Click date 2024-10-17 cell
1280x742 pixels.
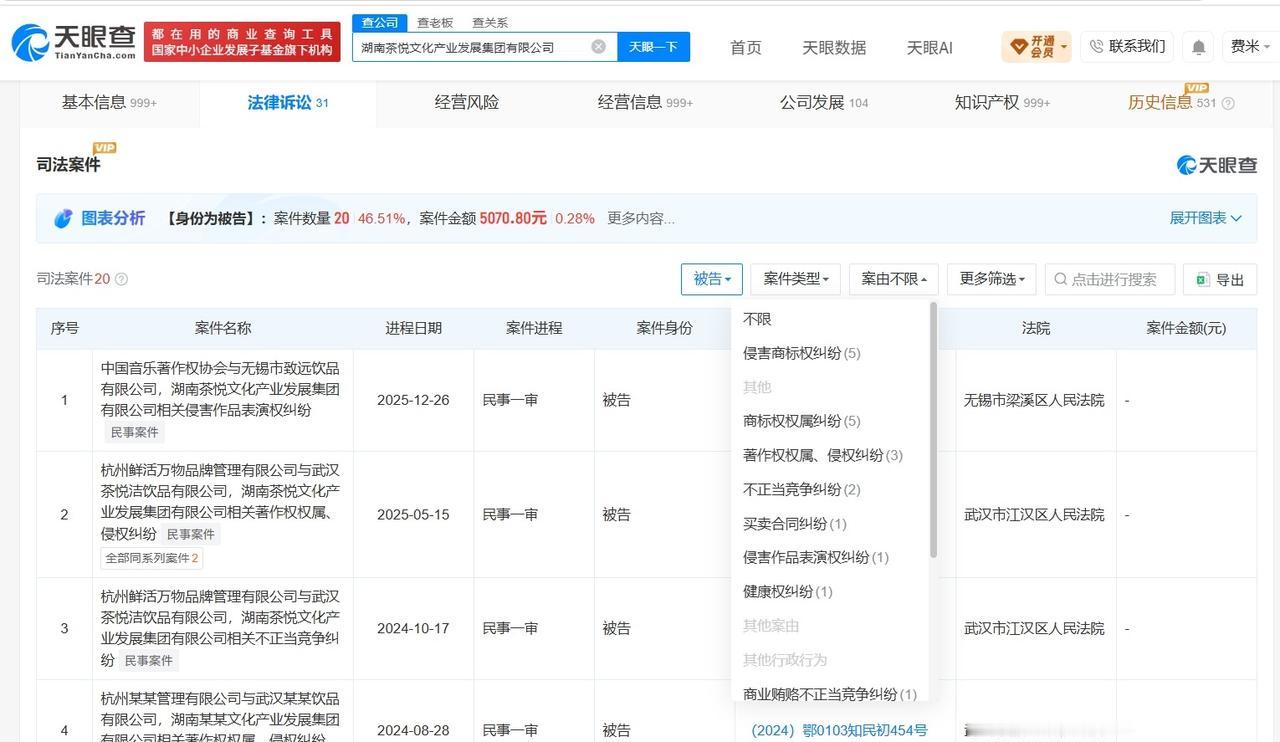(413, 628)
